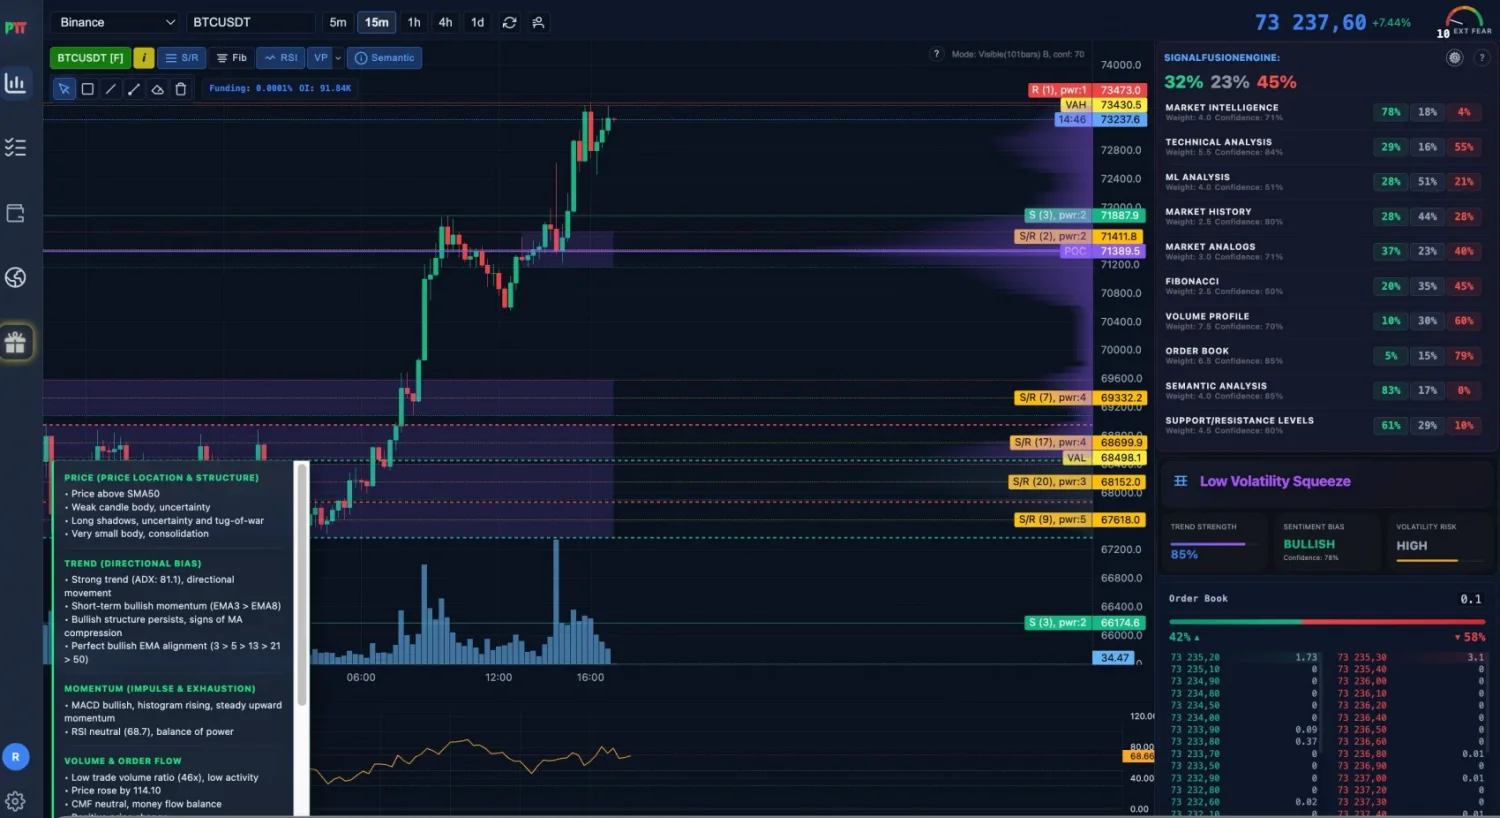This screenshot has width=1500, height=818.
Task: Switch to the 4h timeframe
Action: (445, 22)
